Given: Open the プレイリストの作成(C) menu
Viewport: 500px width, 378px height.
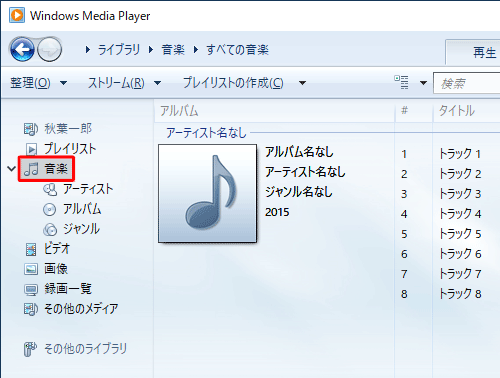Looking at the screenshot, I should (233, 83).
